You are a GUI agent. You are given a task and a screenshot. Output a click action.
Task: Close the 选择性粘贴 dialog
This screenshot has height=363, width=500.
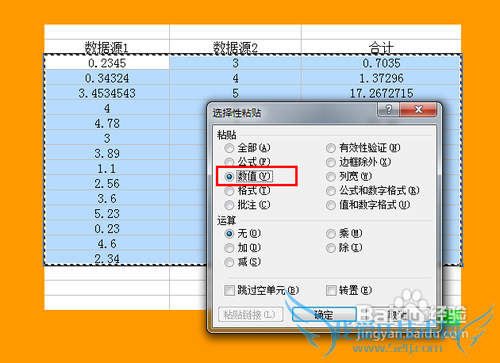[x=418, y=109]
